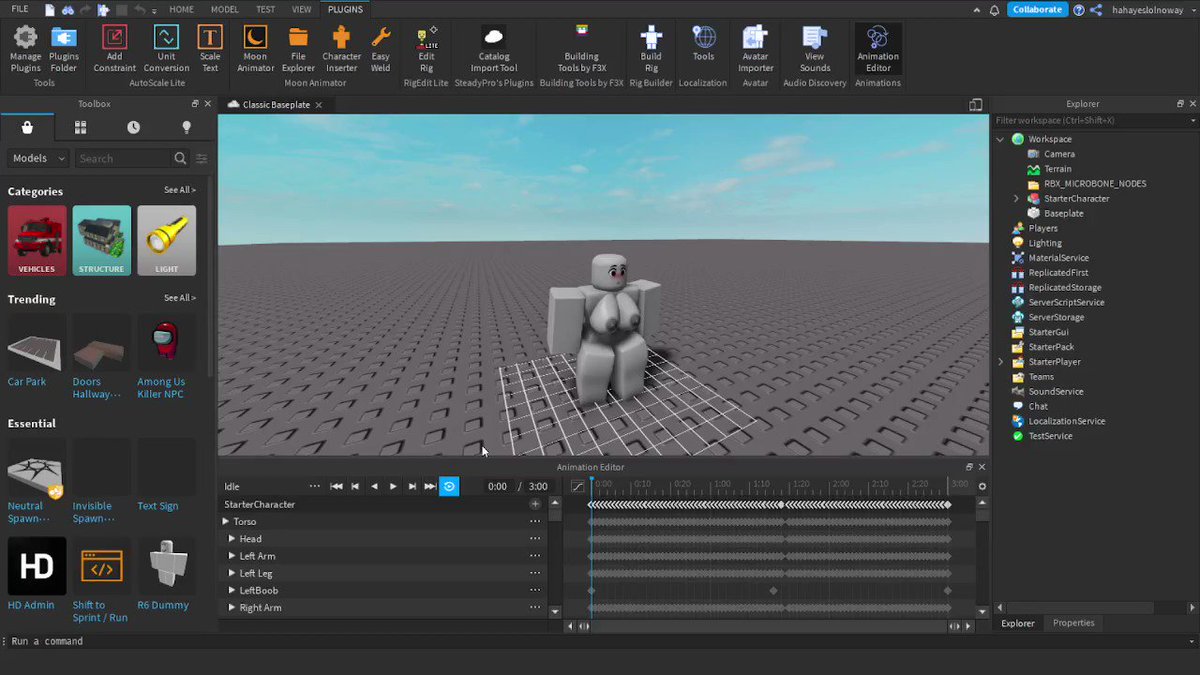
Task: Click See All next to Categories
Action: point(180,190)
